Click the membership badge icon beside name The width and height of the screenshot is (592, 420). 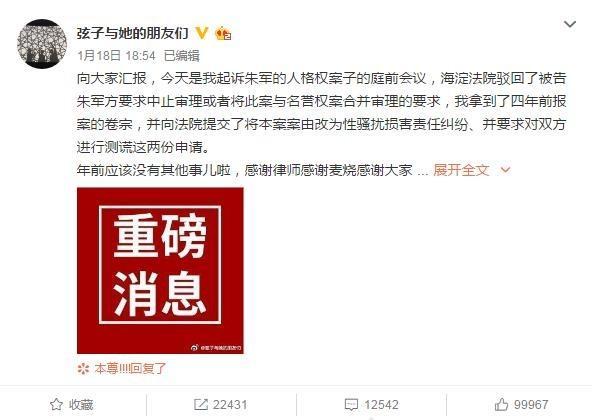click(223, 34)
